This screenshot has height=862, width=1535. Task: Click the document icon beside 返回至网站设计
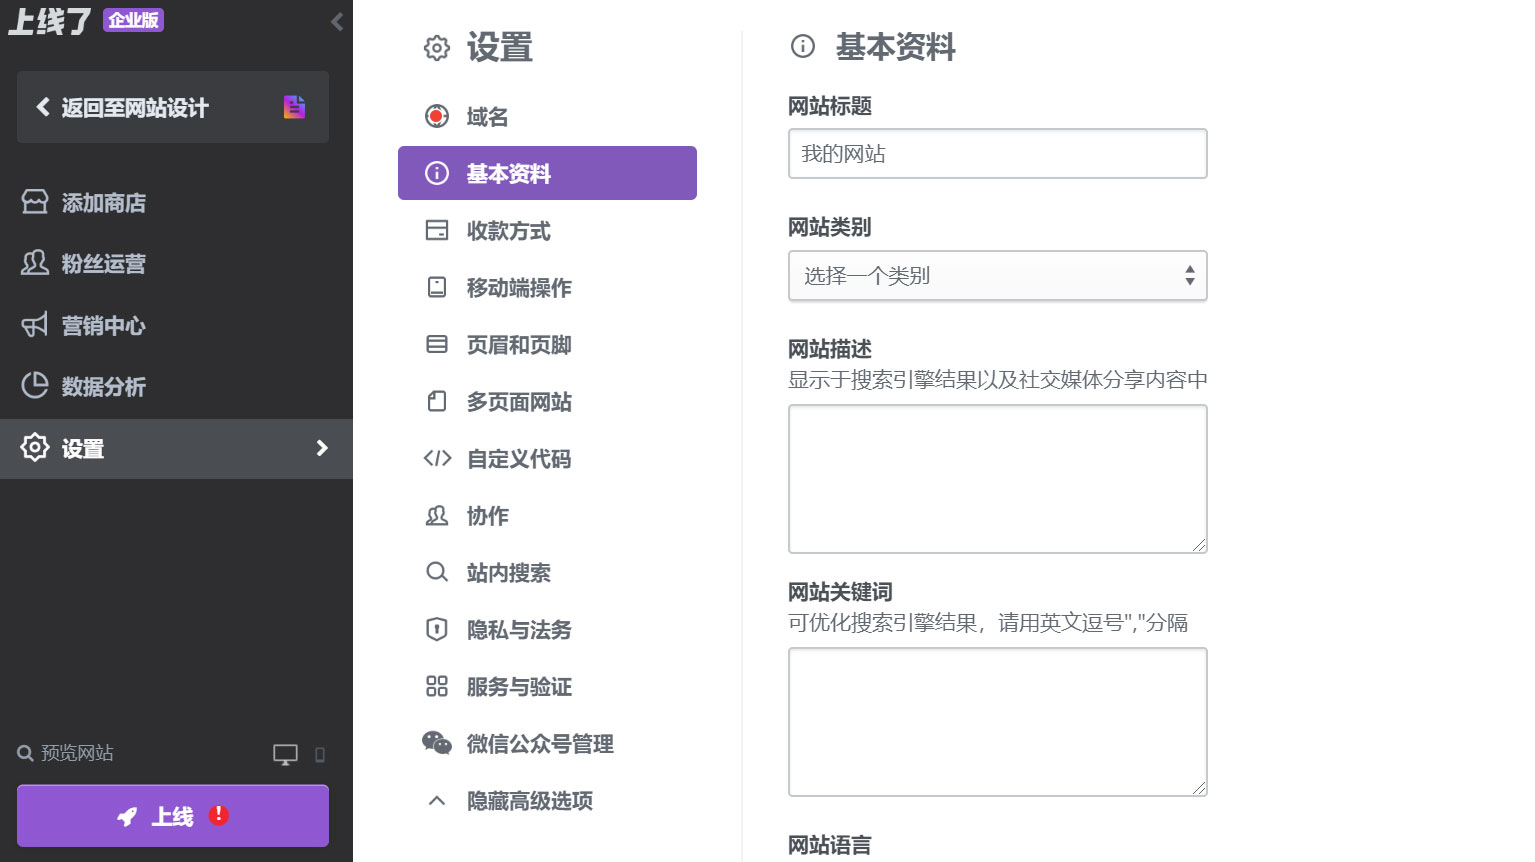tap(294, 106)
